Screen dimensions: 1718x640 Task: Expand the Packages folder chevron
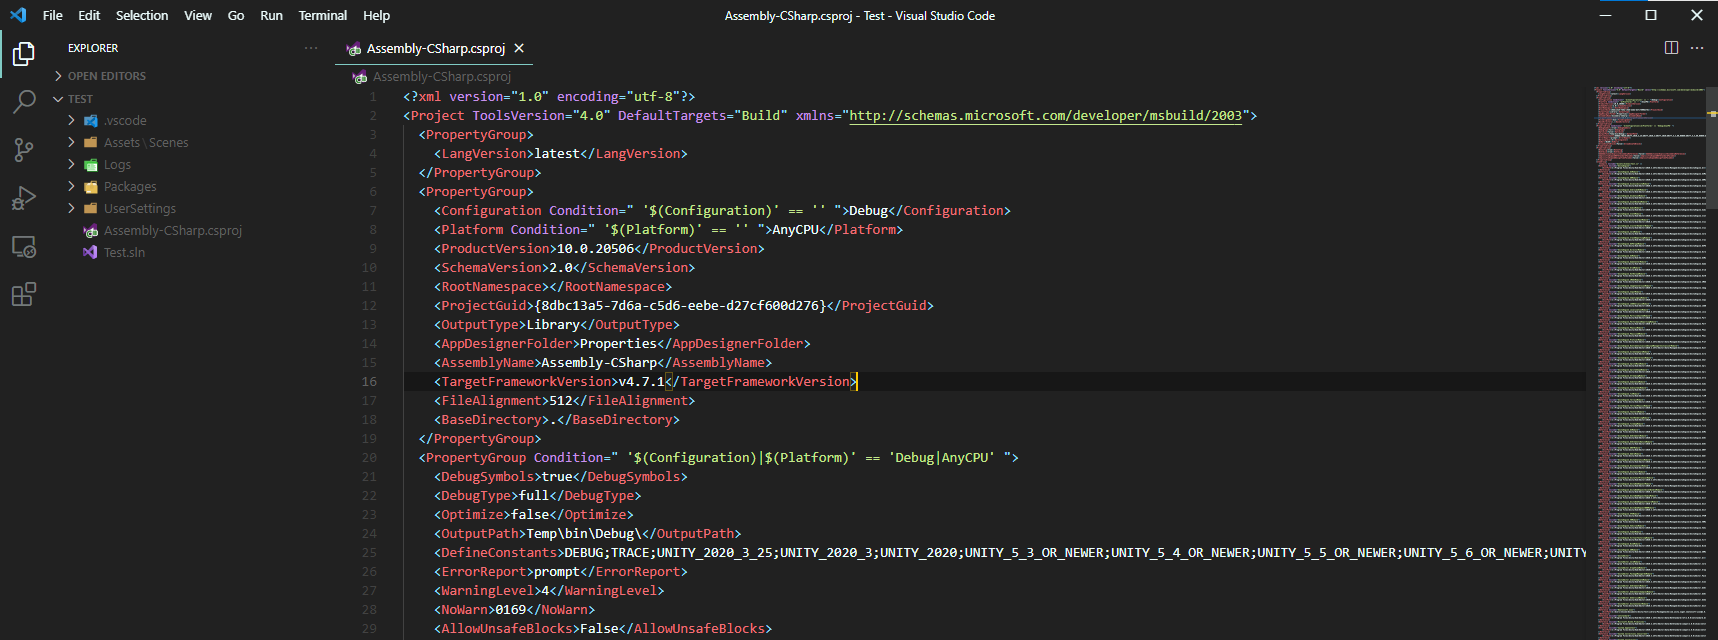coord(71,186)
